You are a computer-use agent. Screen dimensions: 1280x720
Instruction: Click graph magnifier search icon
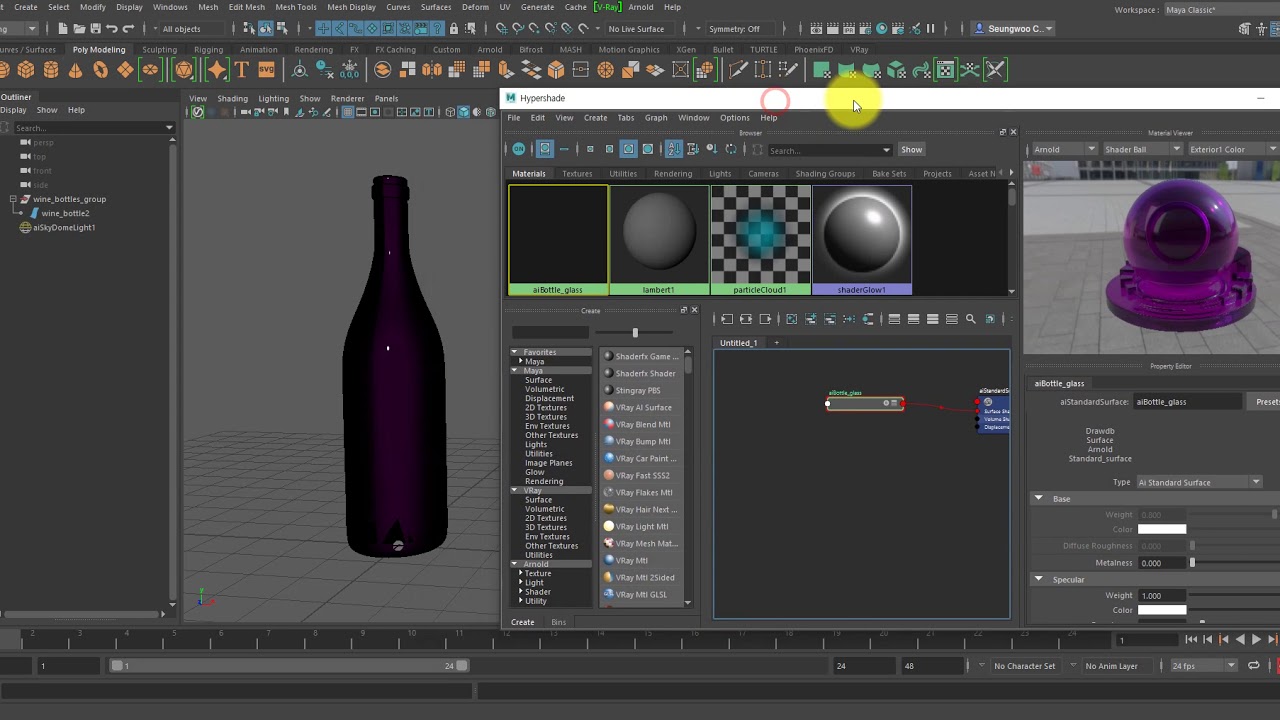[x=970, y=319]
